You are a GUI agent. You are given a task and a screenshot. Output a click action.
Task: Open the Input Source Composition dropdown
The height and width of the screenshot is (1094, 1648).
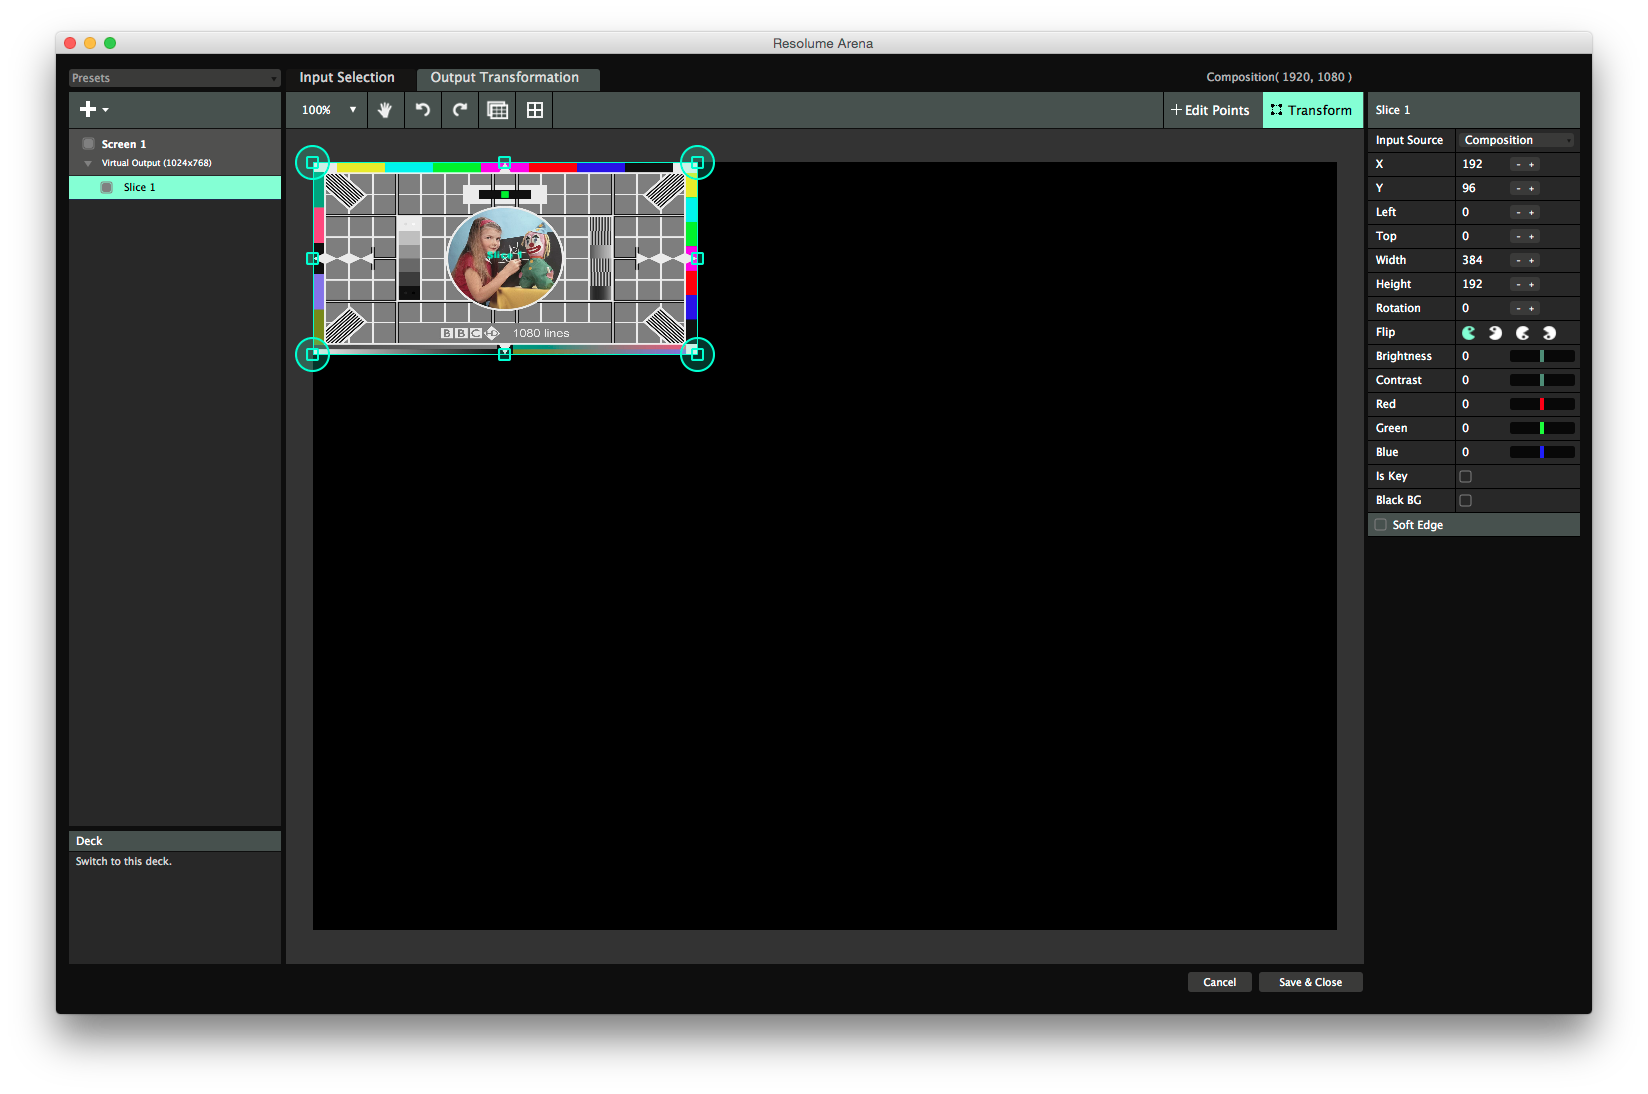pos(1517,141)
